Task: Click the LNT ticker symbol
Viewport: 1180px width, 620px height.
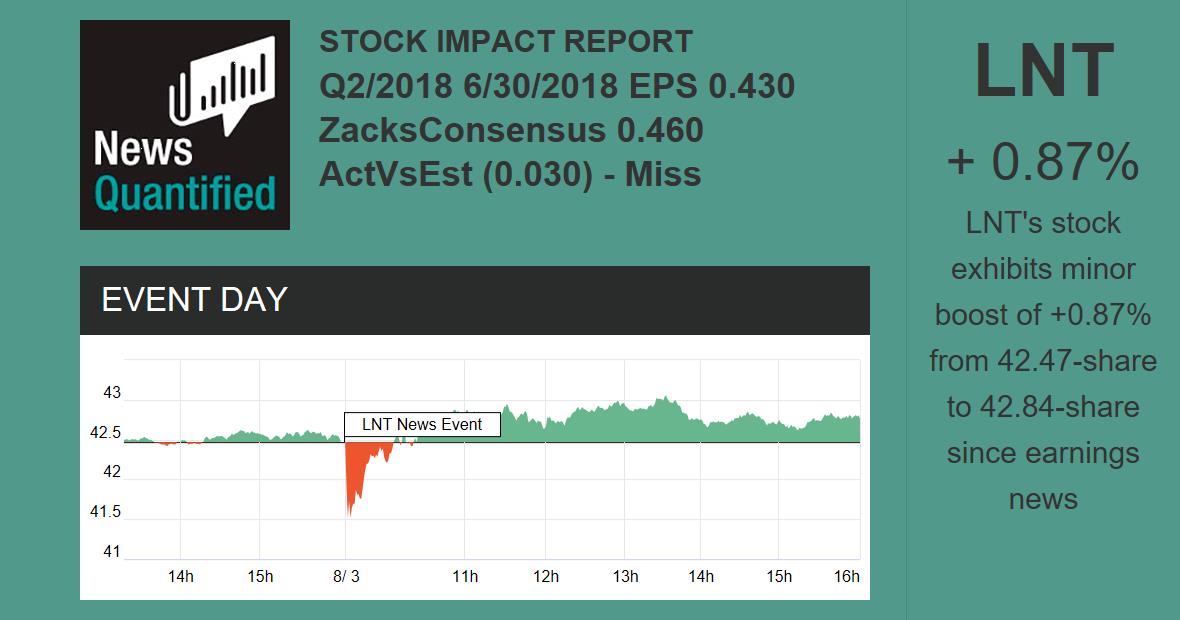Action: (1043, 72)
